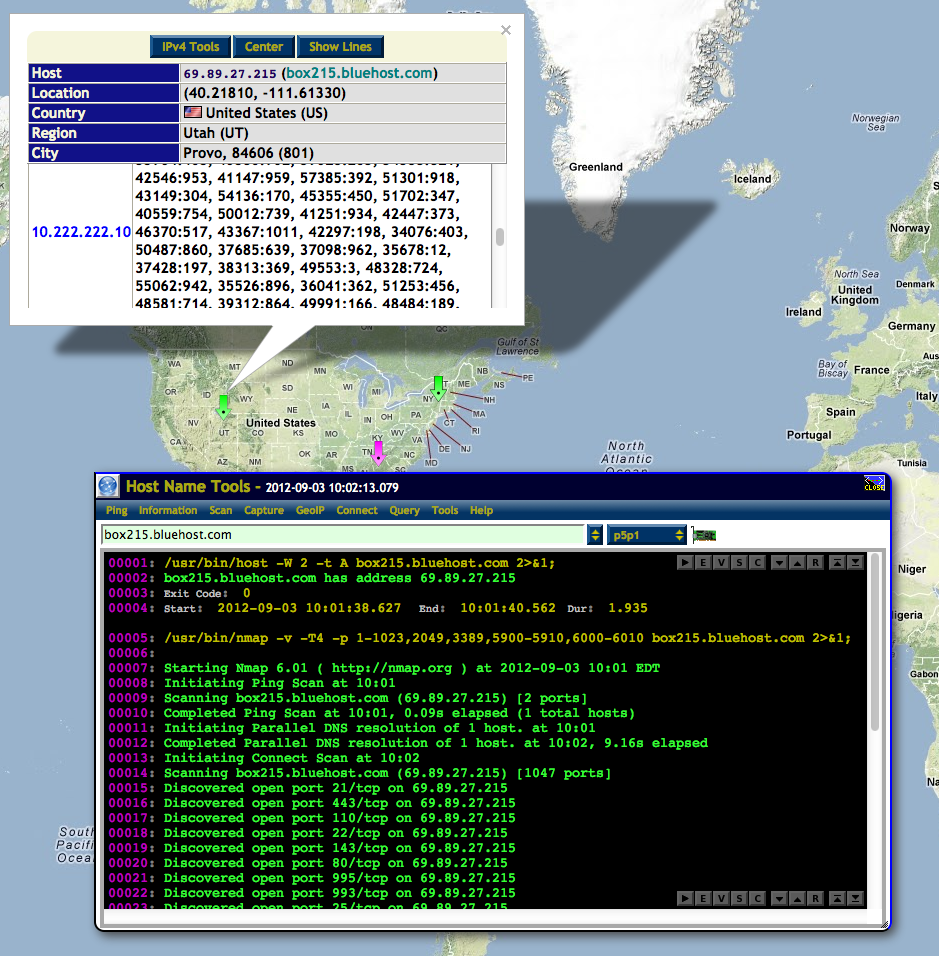Click the green arrow marker over New York

click(x=438, y=388)
